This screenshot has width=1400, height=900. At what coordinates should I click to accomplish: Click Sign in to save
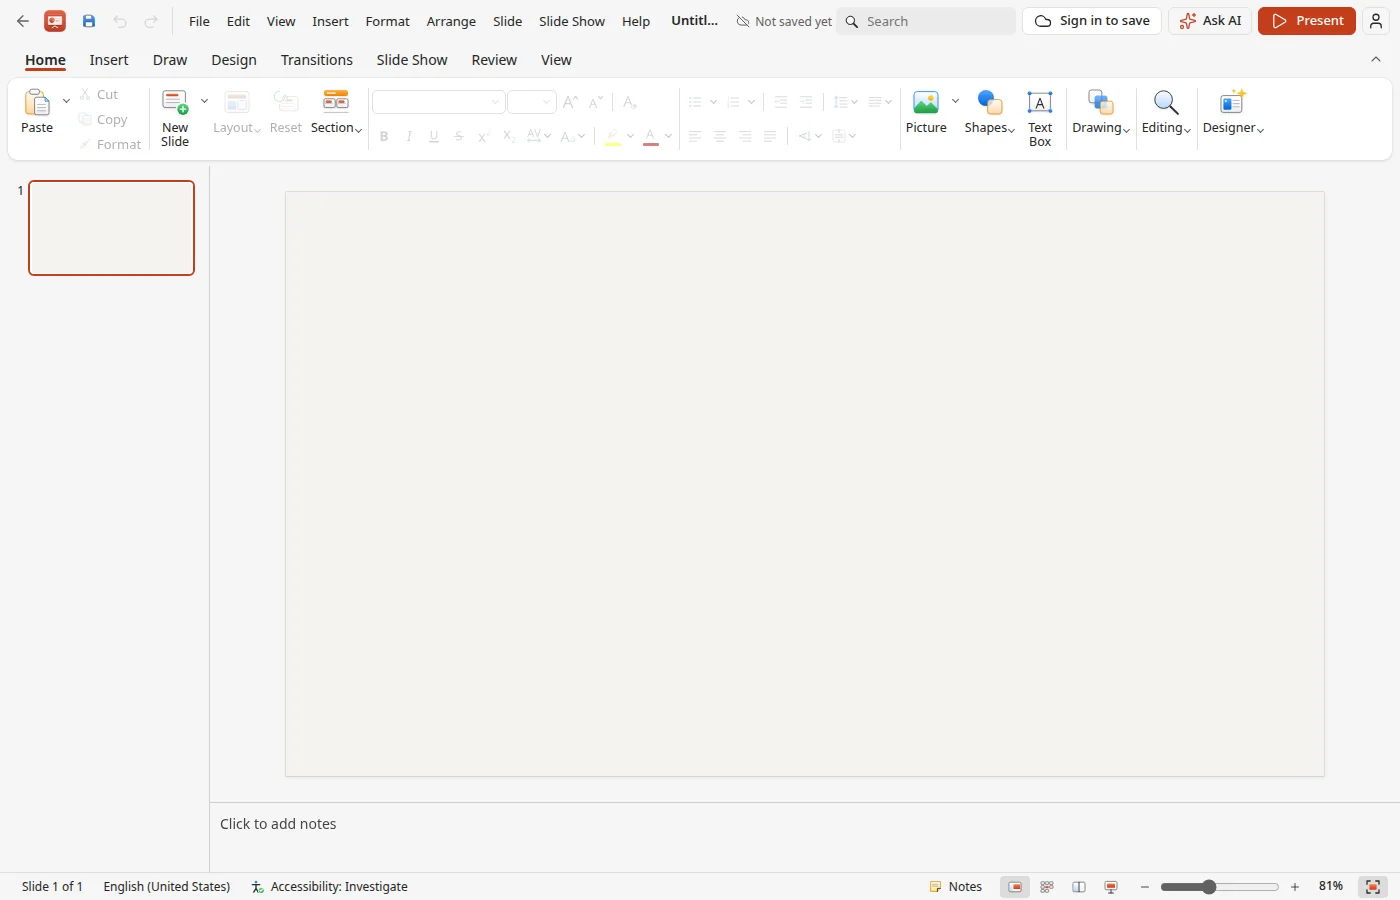1092,21
